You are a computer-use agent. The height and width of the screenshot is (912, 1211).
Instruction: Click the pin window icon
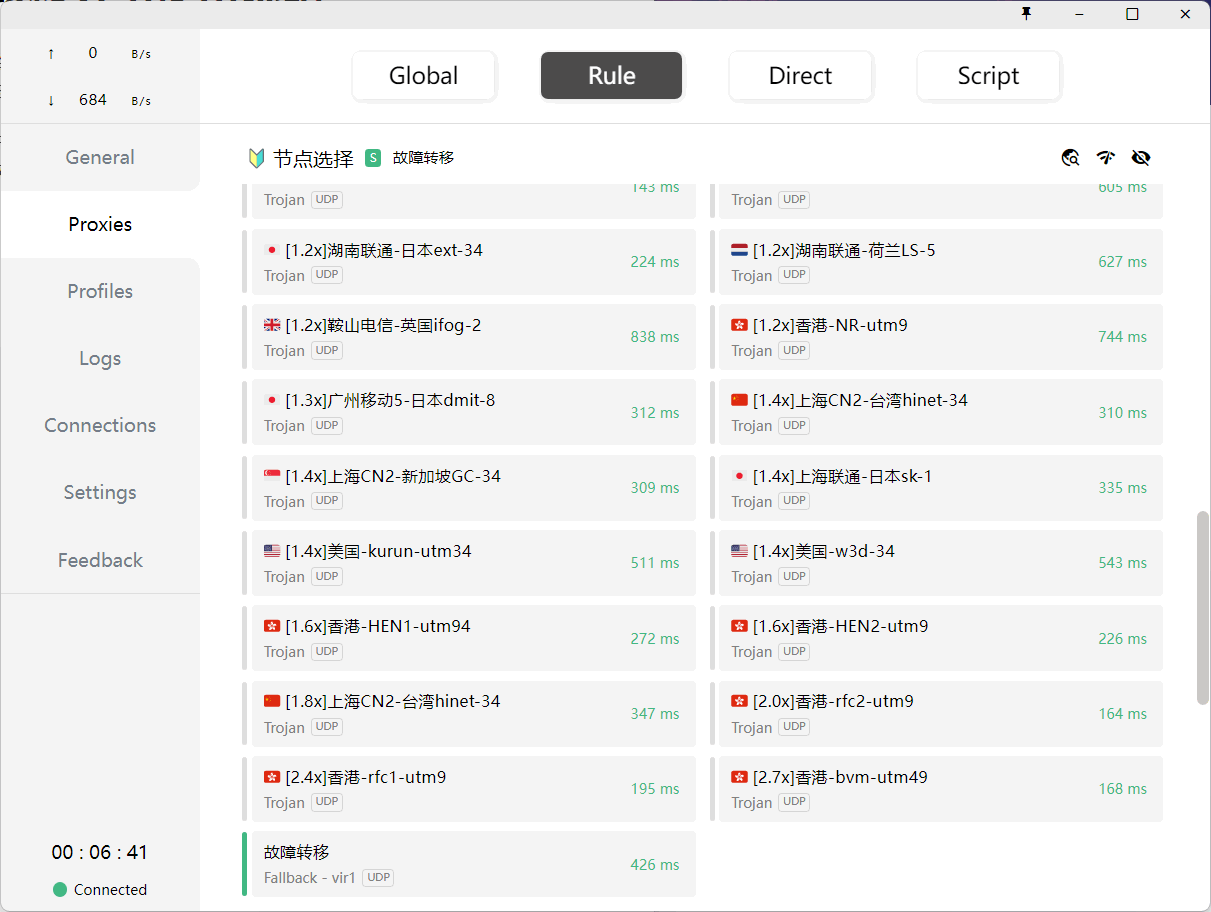coord(1026,14)
